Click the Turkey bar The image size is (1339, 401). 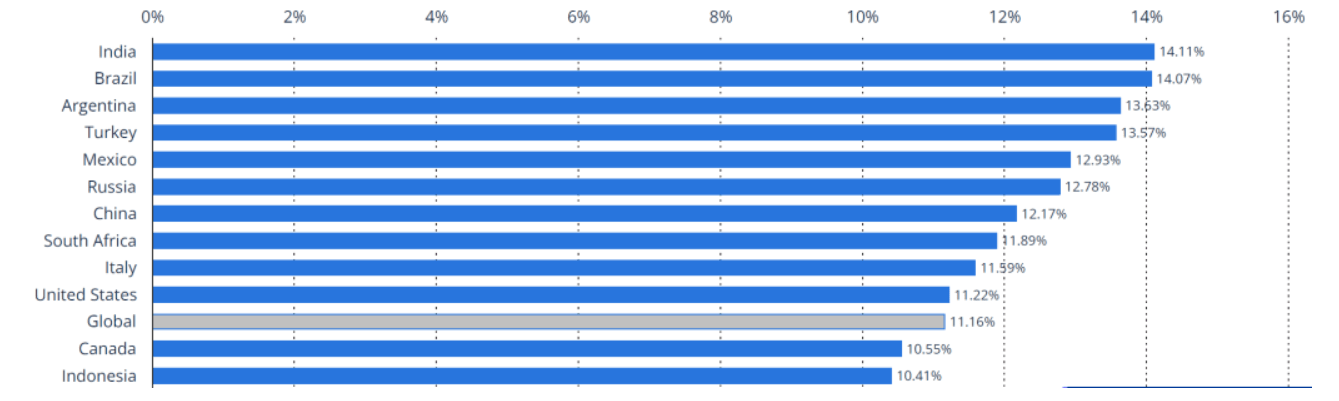pos(633,133)
